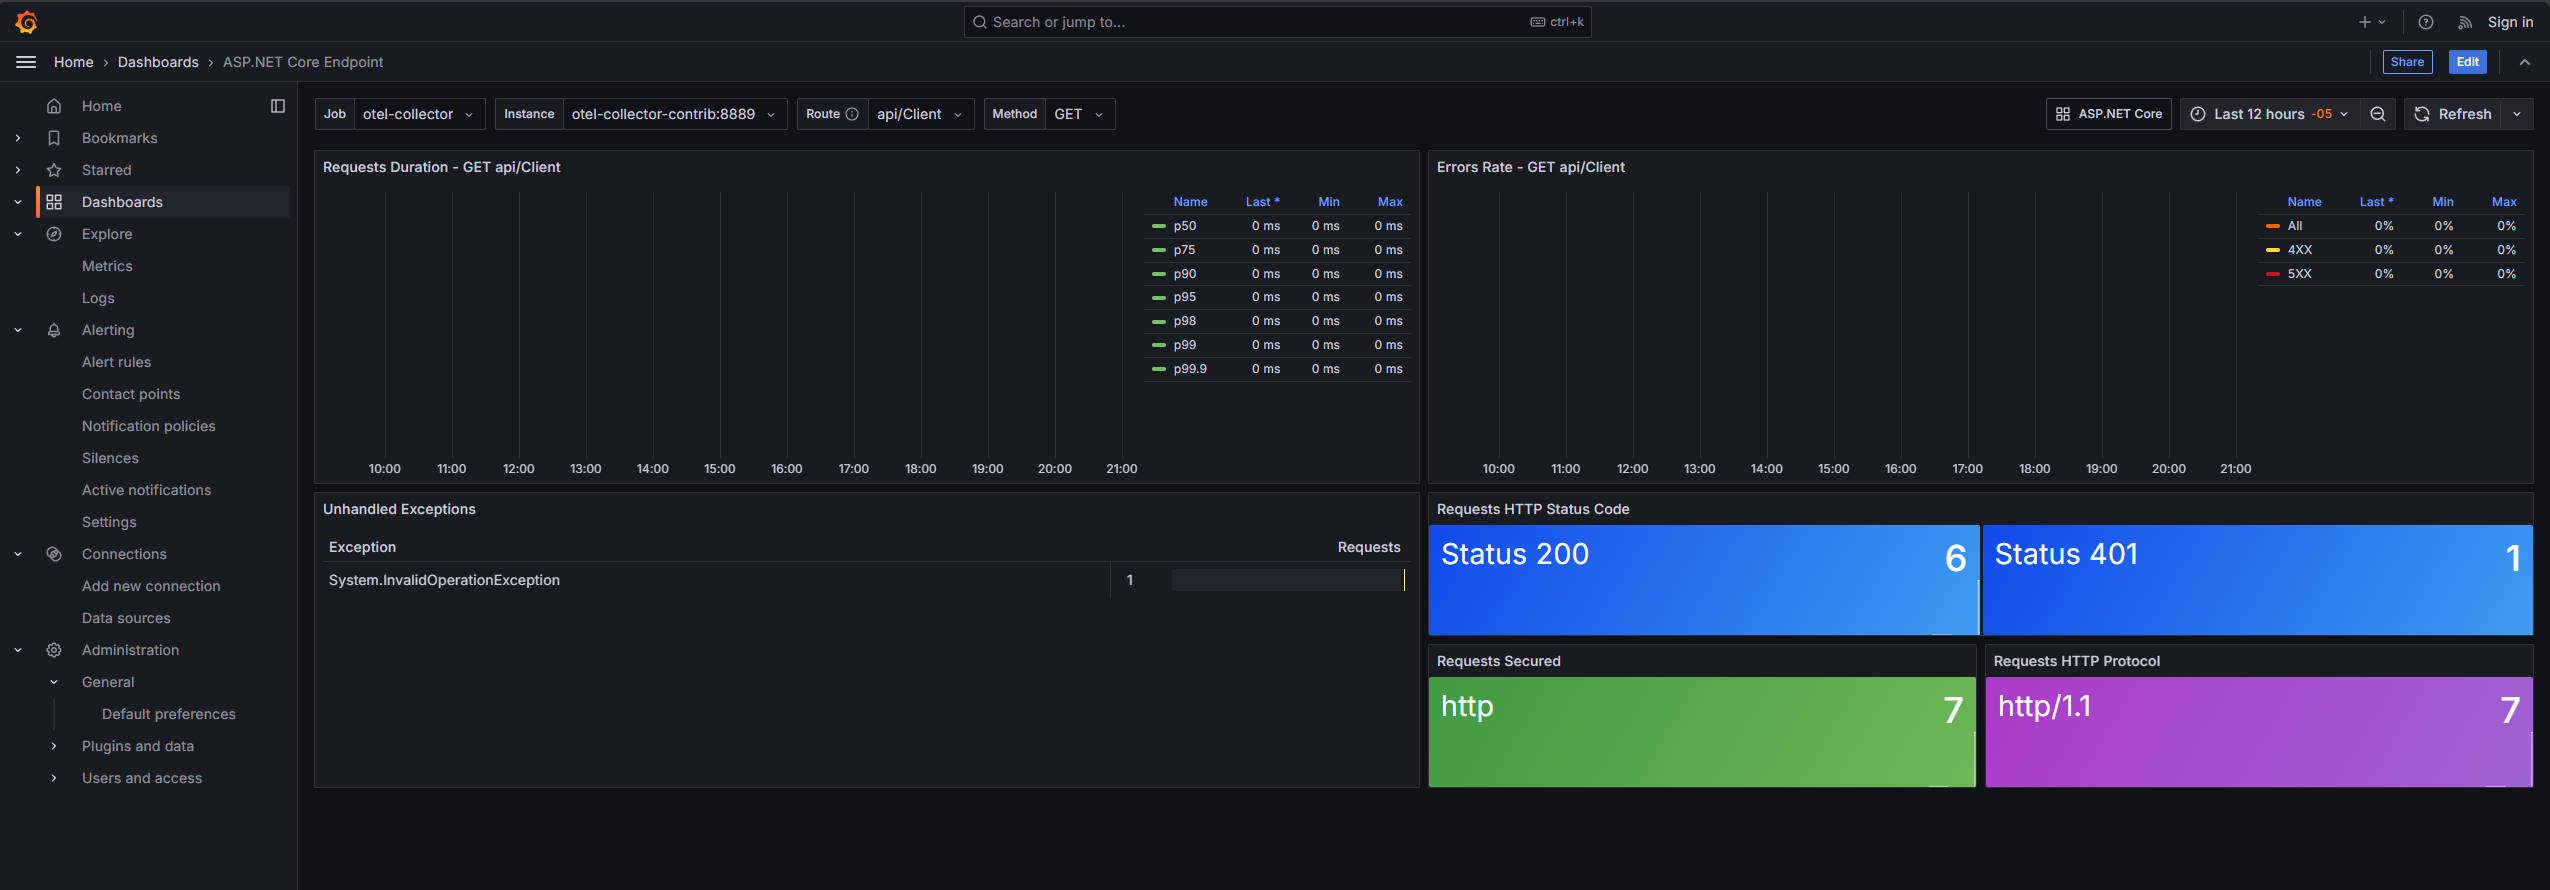Sort Unhandled Exceptions by Requests column

point(1368,547)
